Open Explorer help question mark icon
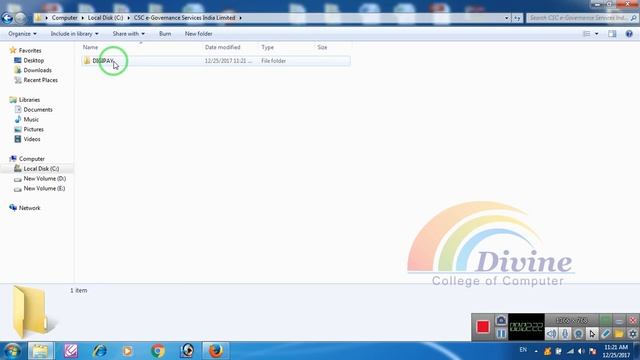Viewport: 640px width, 360px height. click(629, 34)
